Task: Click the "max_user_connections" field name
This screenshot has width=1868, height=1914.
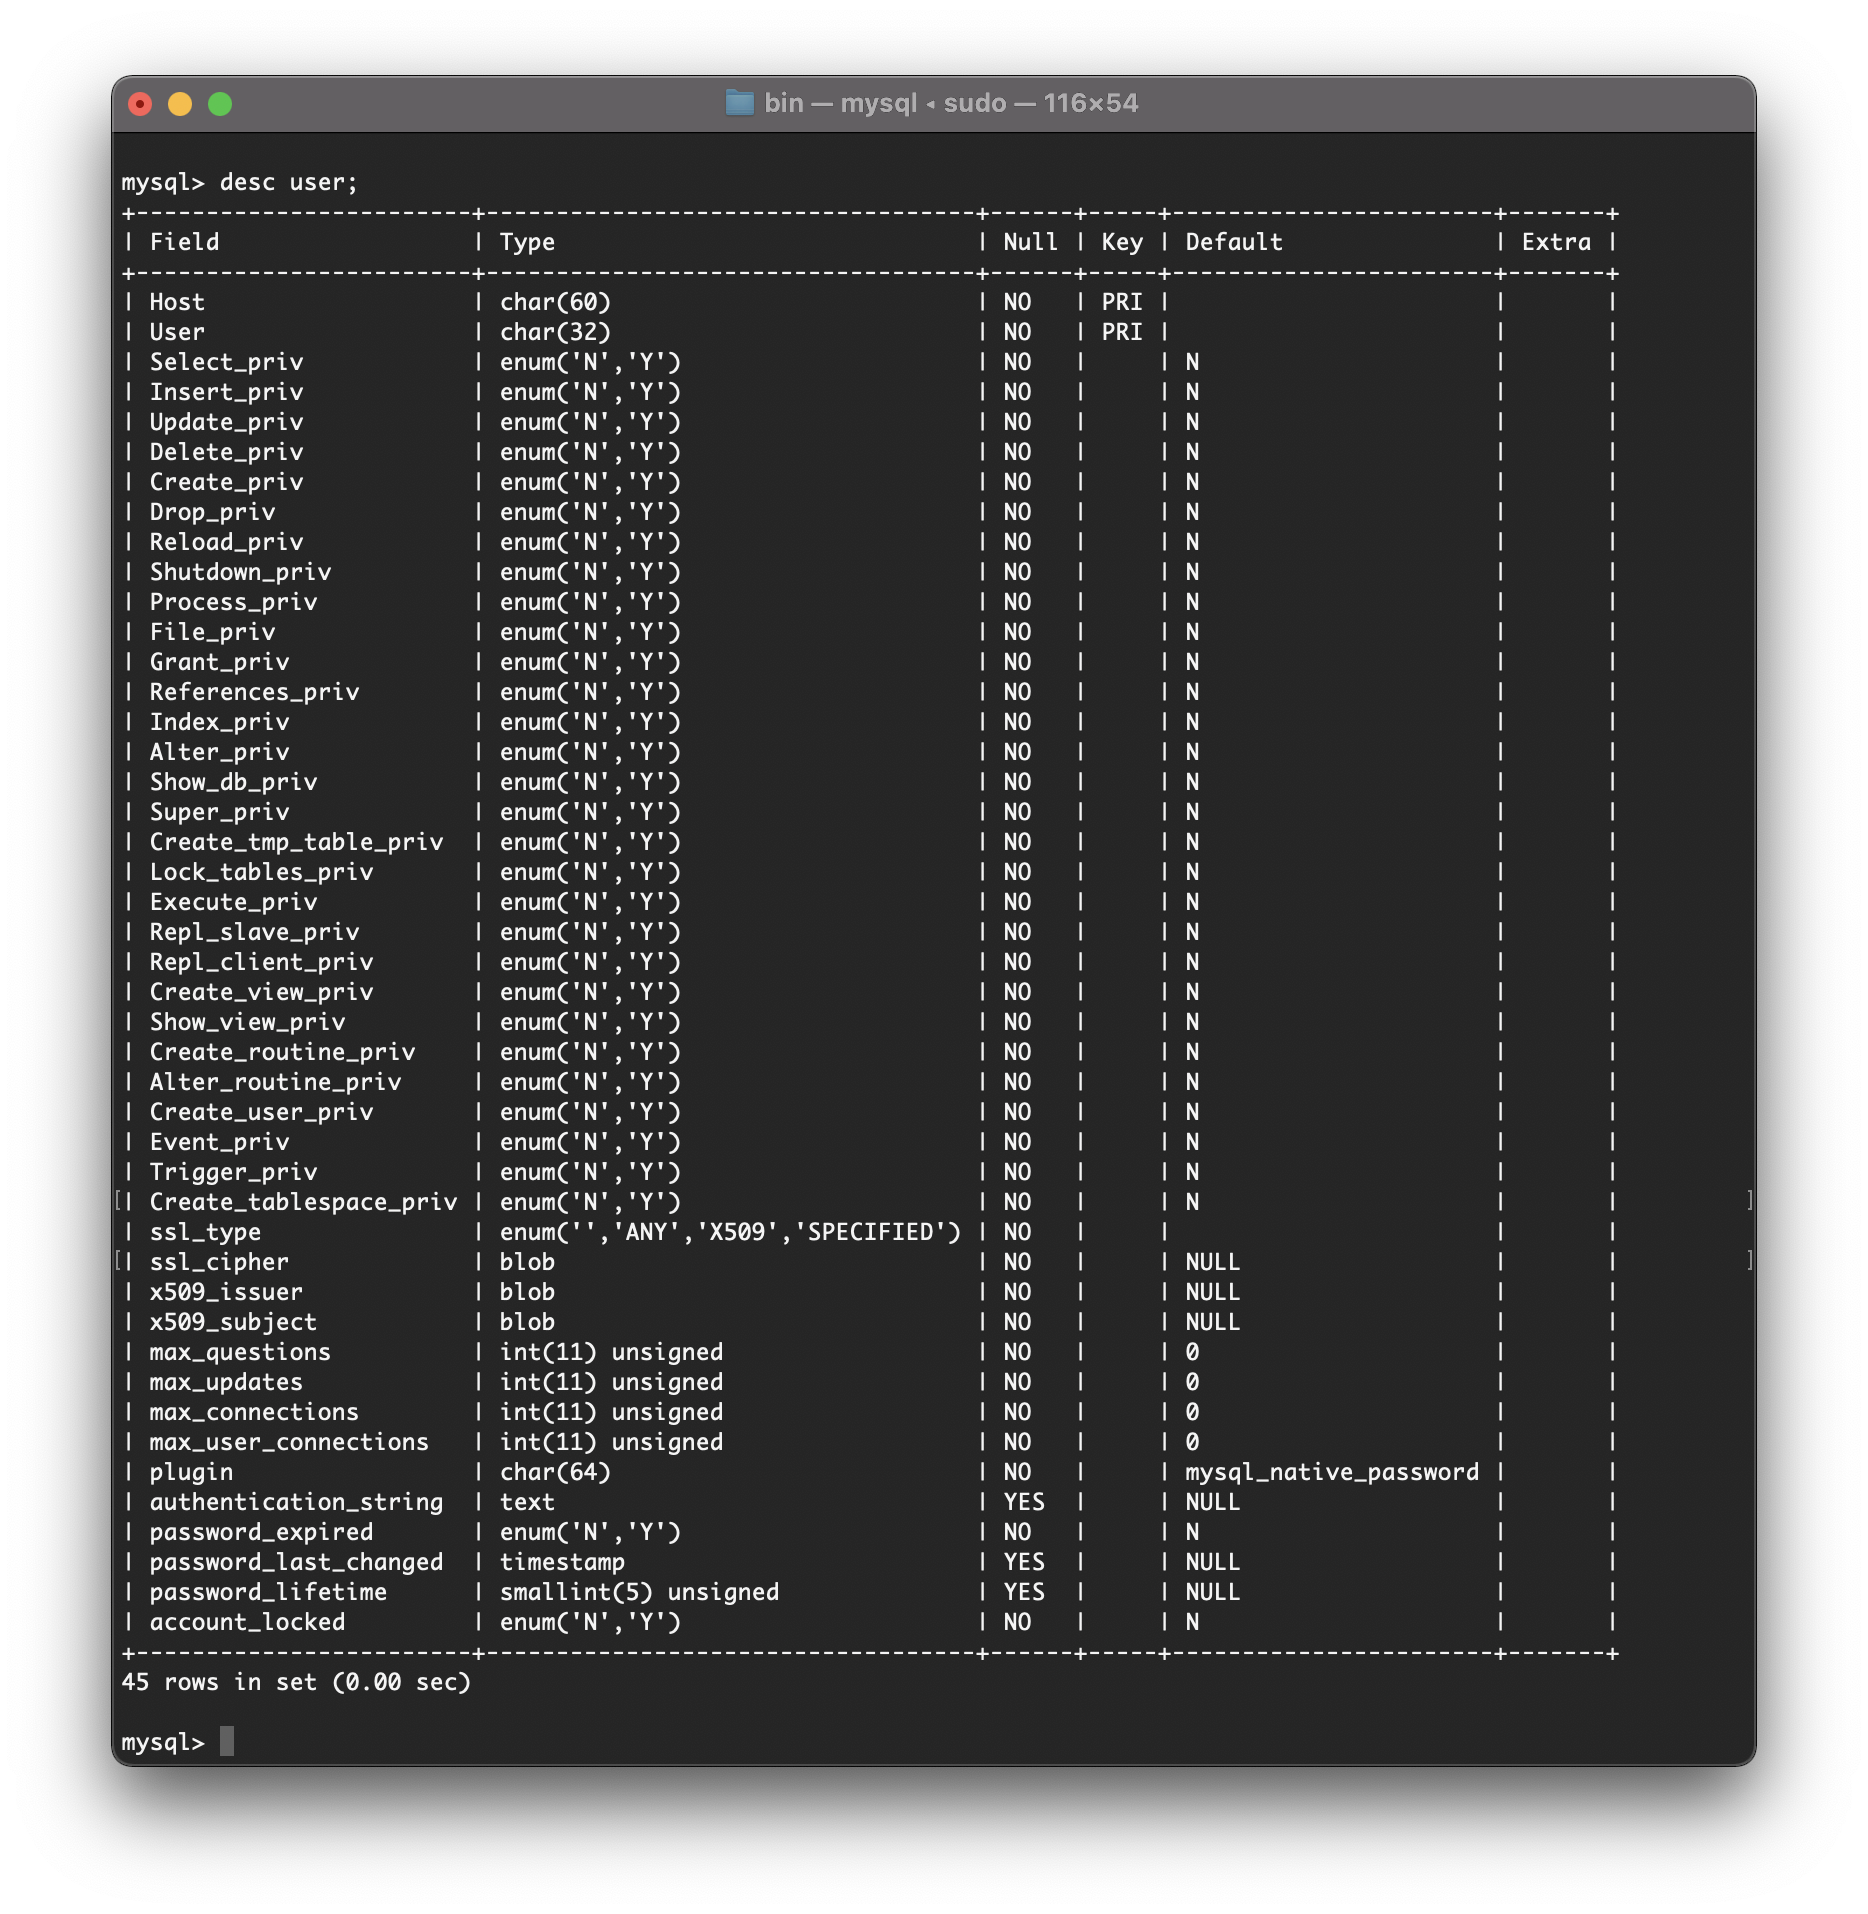Action: 290,1442
